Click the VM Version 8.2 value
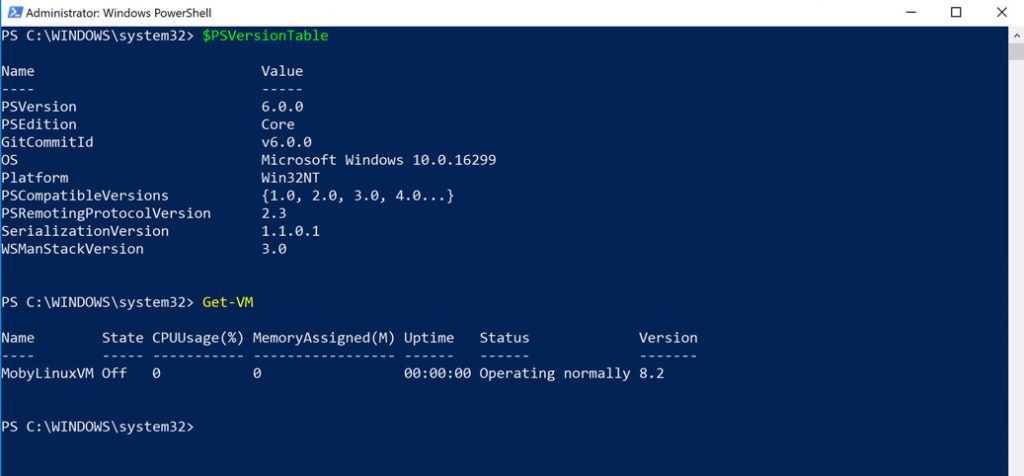The image size is (1024, 476). tap(651, 373)
